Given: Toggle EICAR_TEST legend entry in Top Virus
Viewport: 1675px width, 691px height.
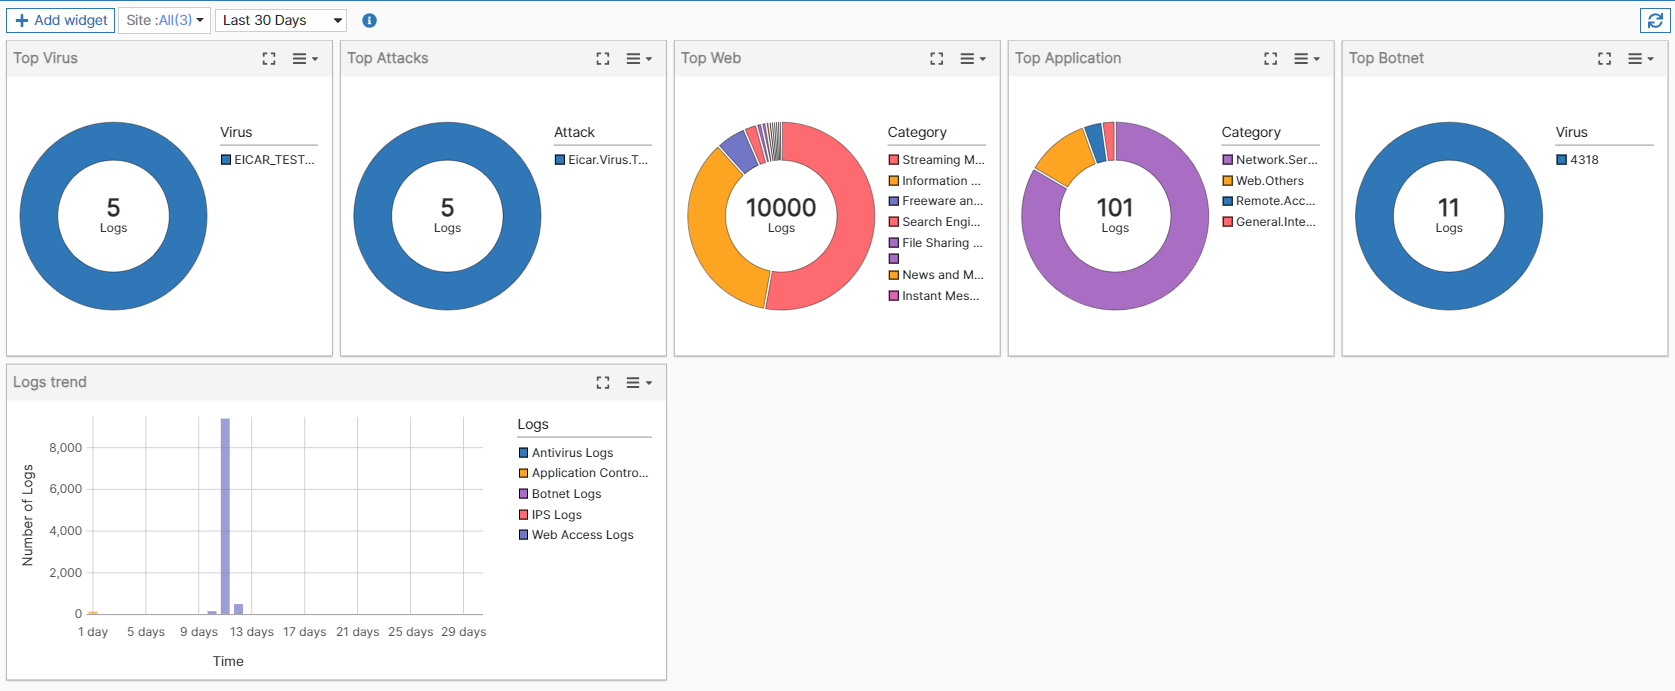Looking at the screenshot, I should point(268,160).
